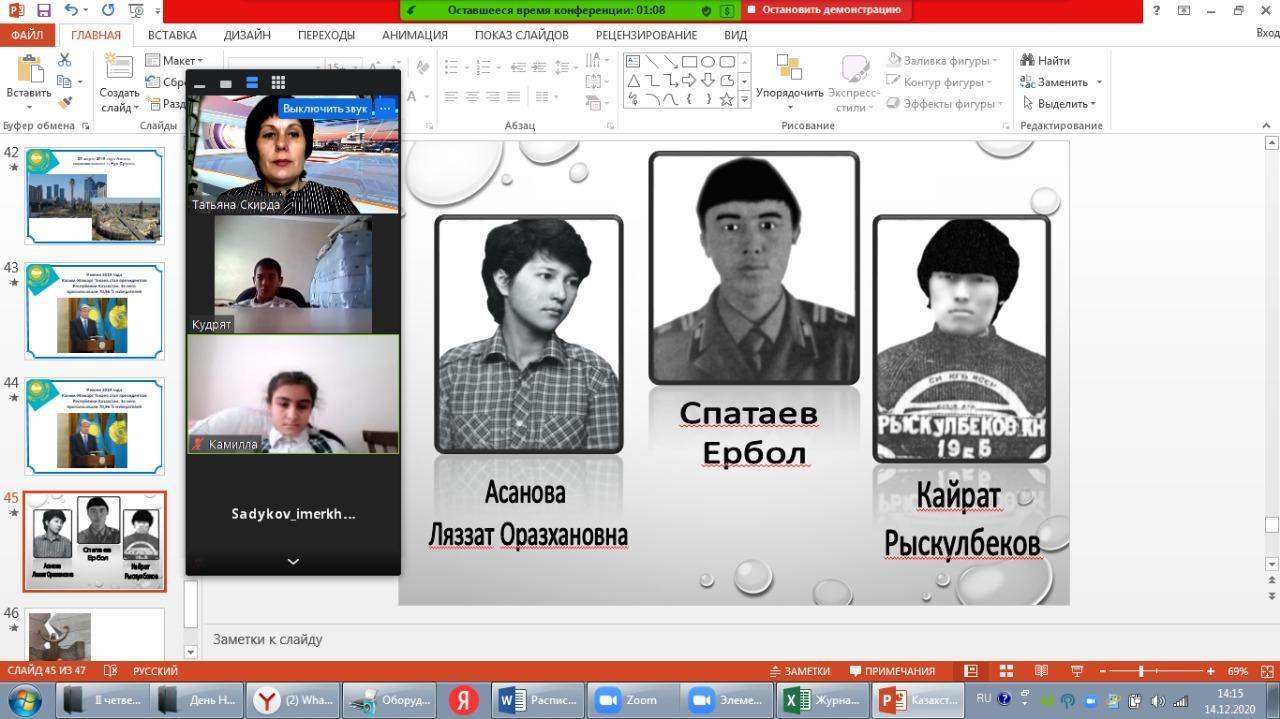Click the Найти find button
Image resolution: width=1280 pixels, height=719 pixels.
pyautogui.click(x=1046, y=60)
